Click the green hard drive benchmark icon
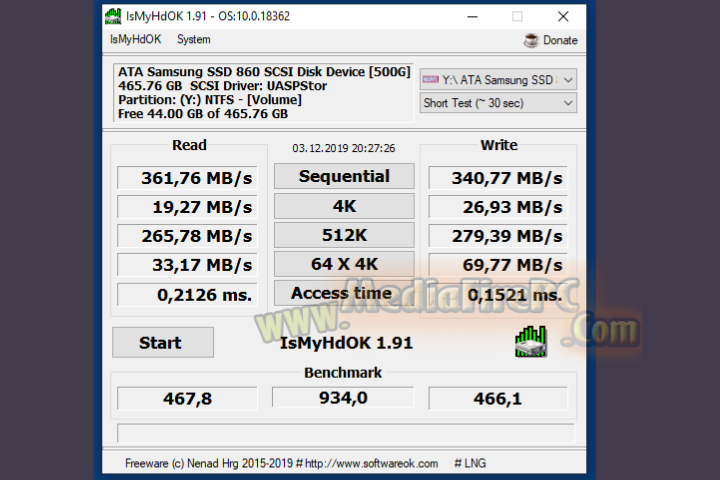Screen dimensions: 720x480 tap(531, 341)
